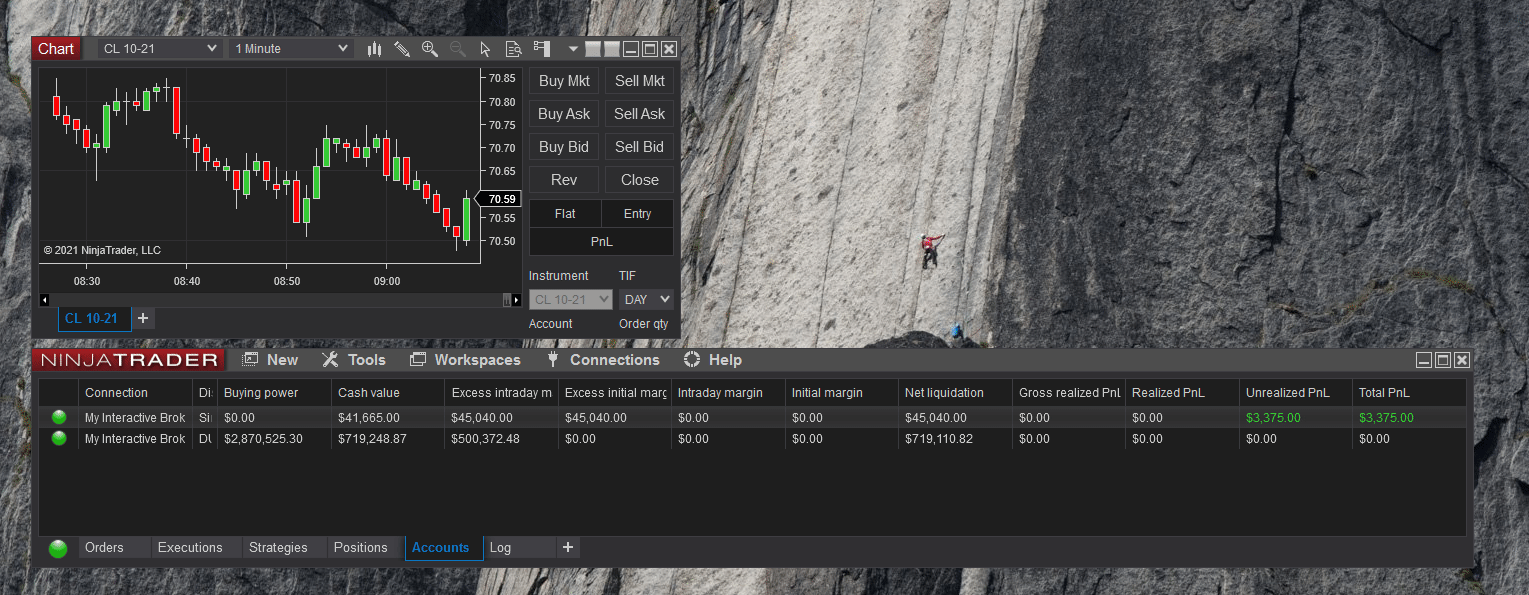This screenshot has height=595, width=1529.
Task: Click the Buy Mkt button
Action: click(x=564, y=81)
